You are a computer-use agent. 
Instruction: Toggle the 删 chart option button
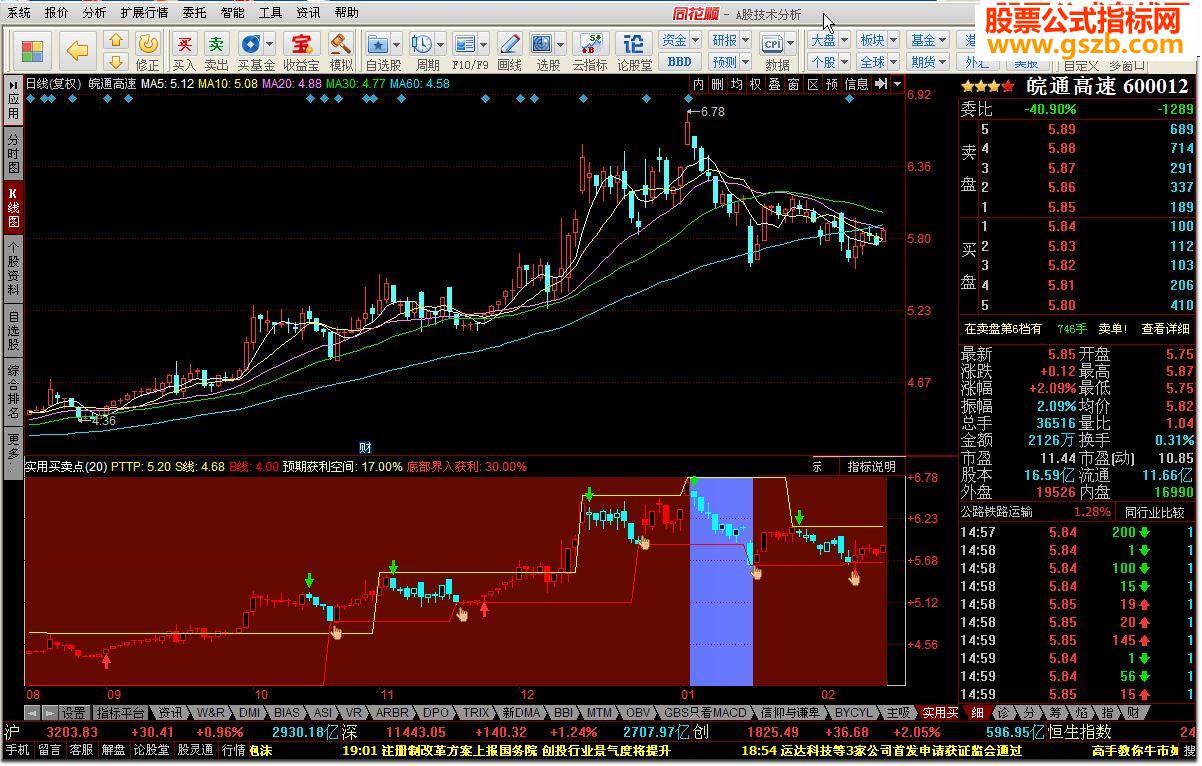point(717,84)
